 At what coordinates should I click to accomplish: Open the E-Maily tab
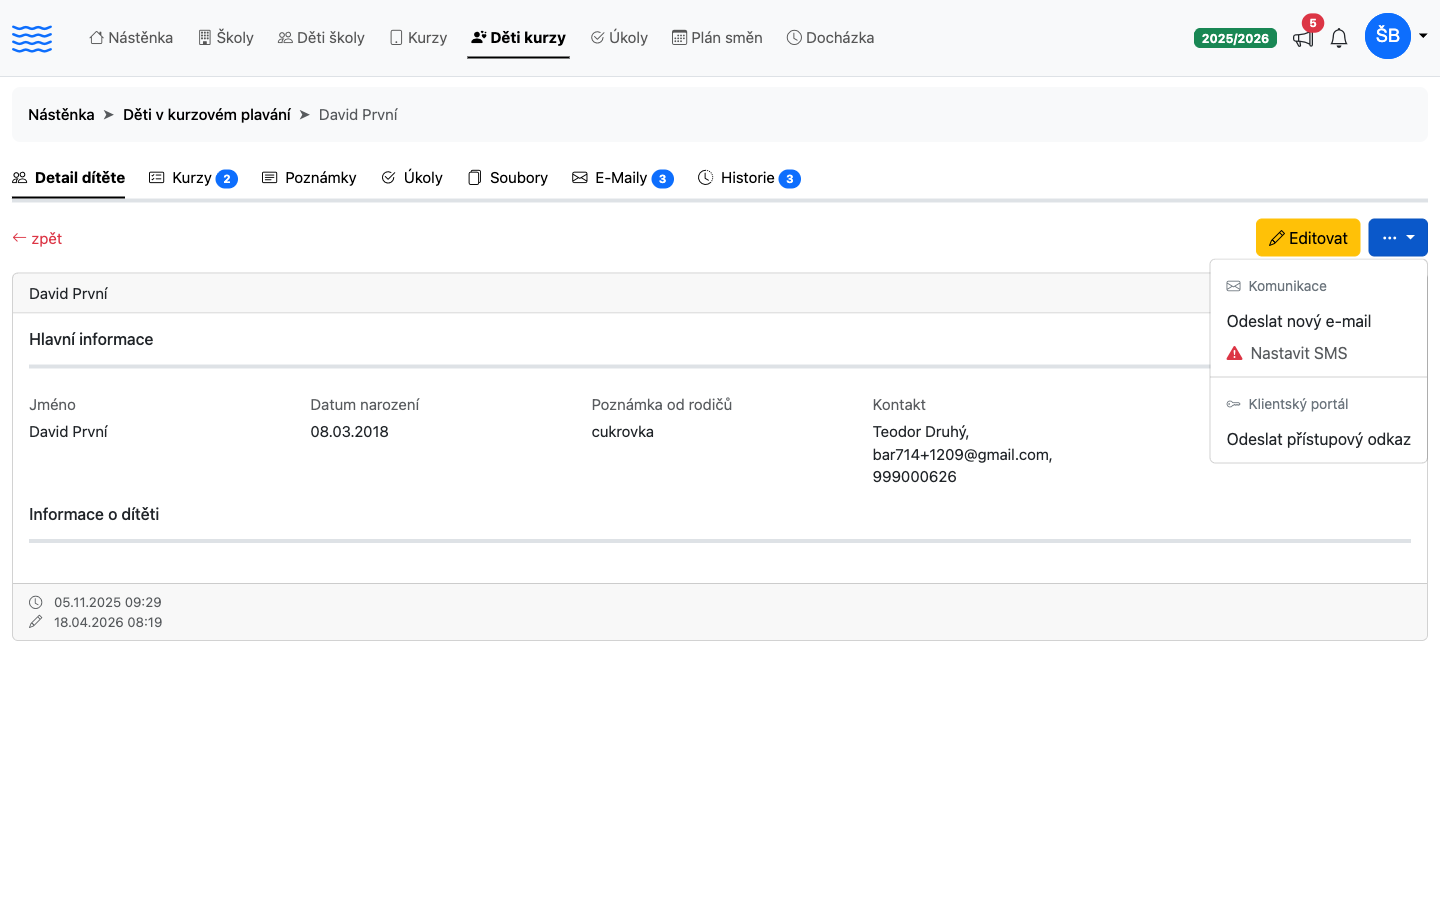623,178
